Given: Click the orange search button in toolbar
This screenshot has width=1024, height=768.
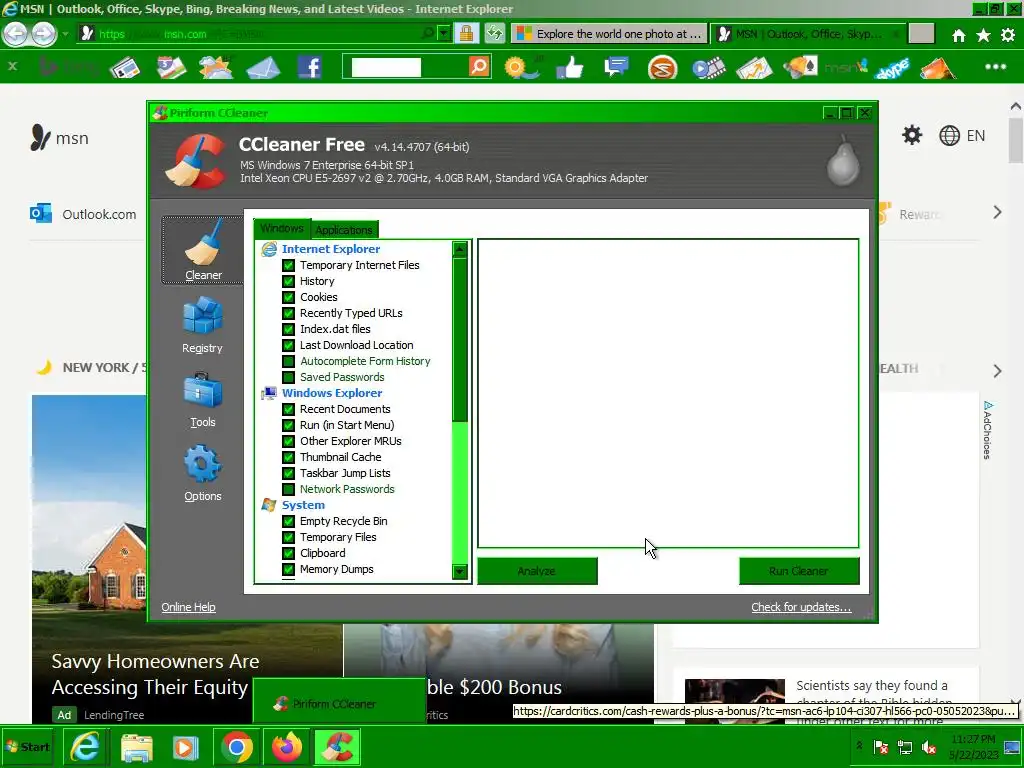Looking at the screenshot, I should coord(479,67).
